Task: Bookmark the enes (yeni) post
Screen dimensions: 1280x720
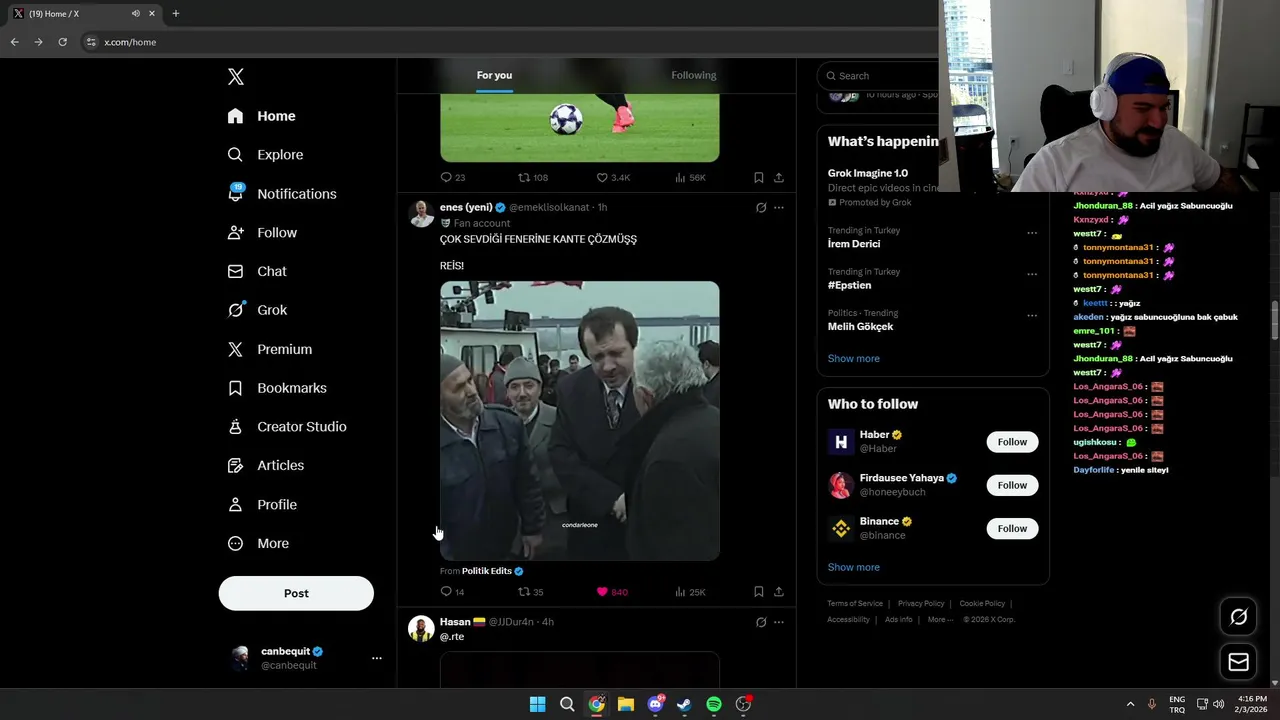Action: pyautogui.click(x=759, y=592)
